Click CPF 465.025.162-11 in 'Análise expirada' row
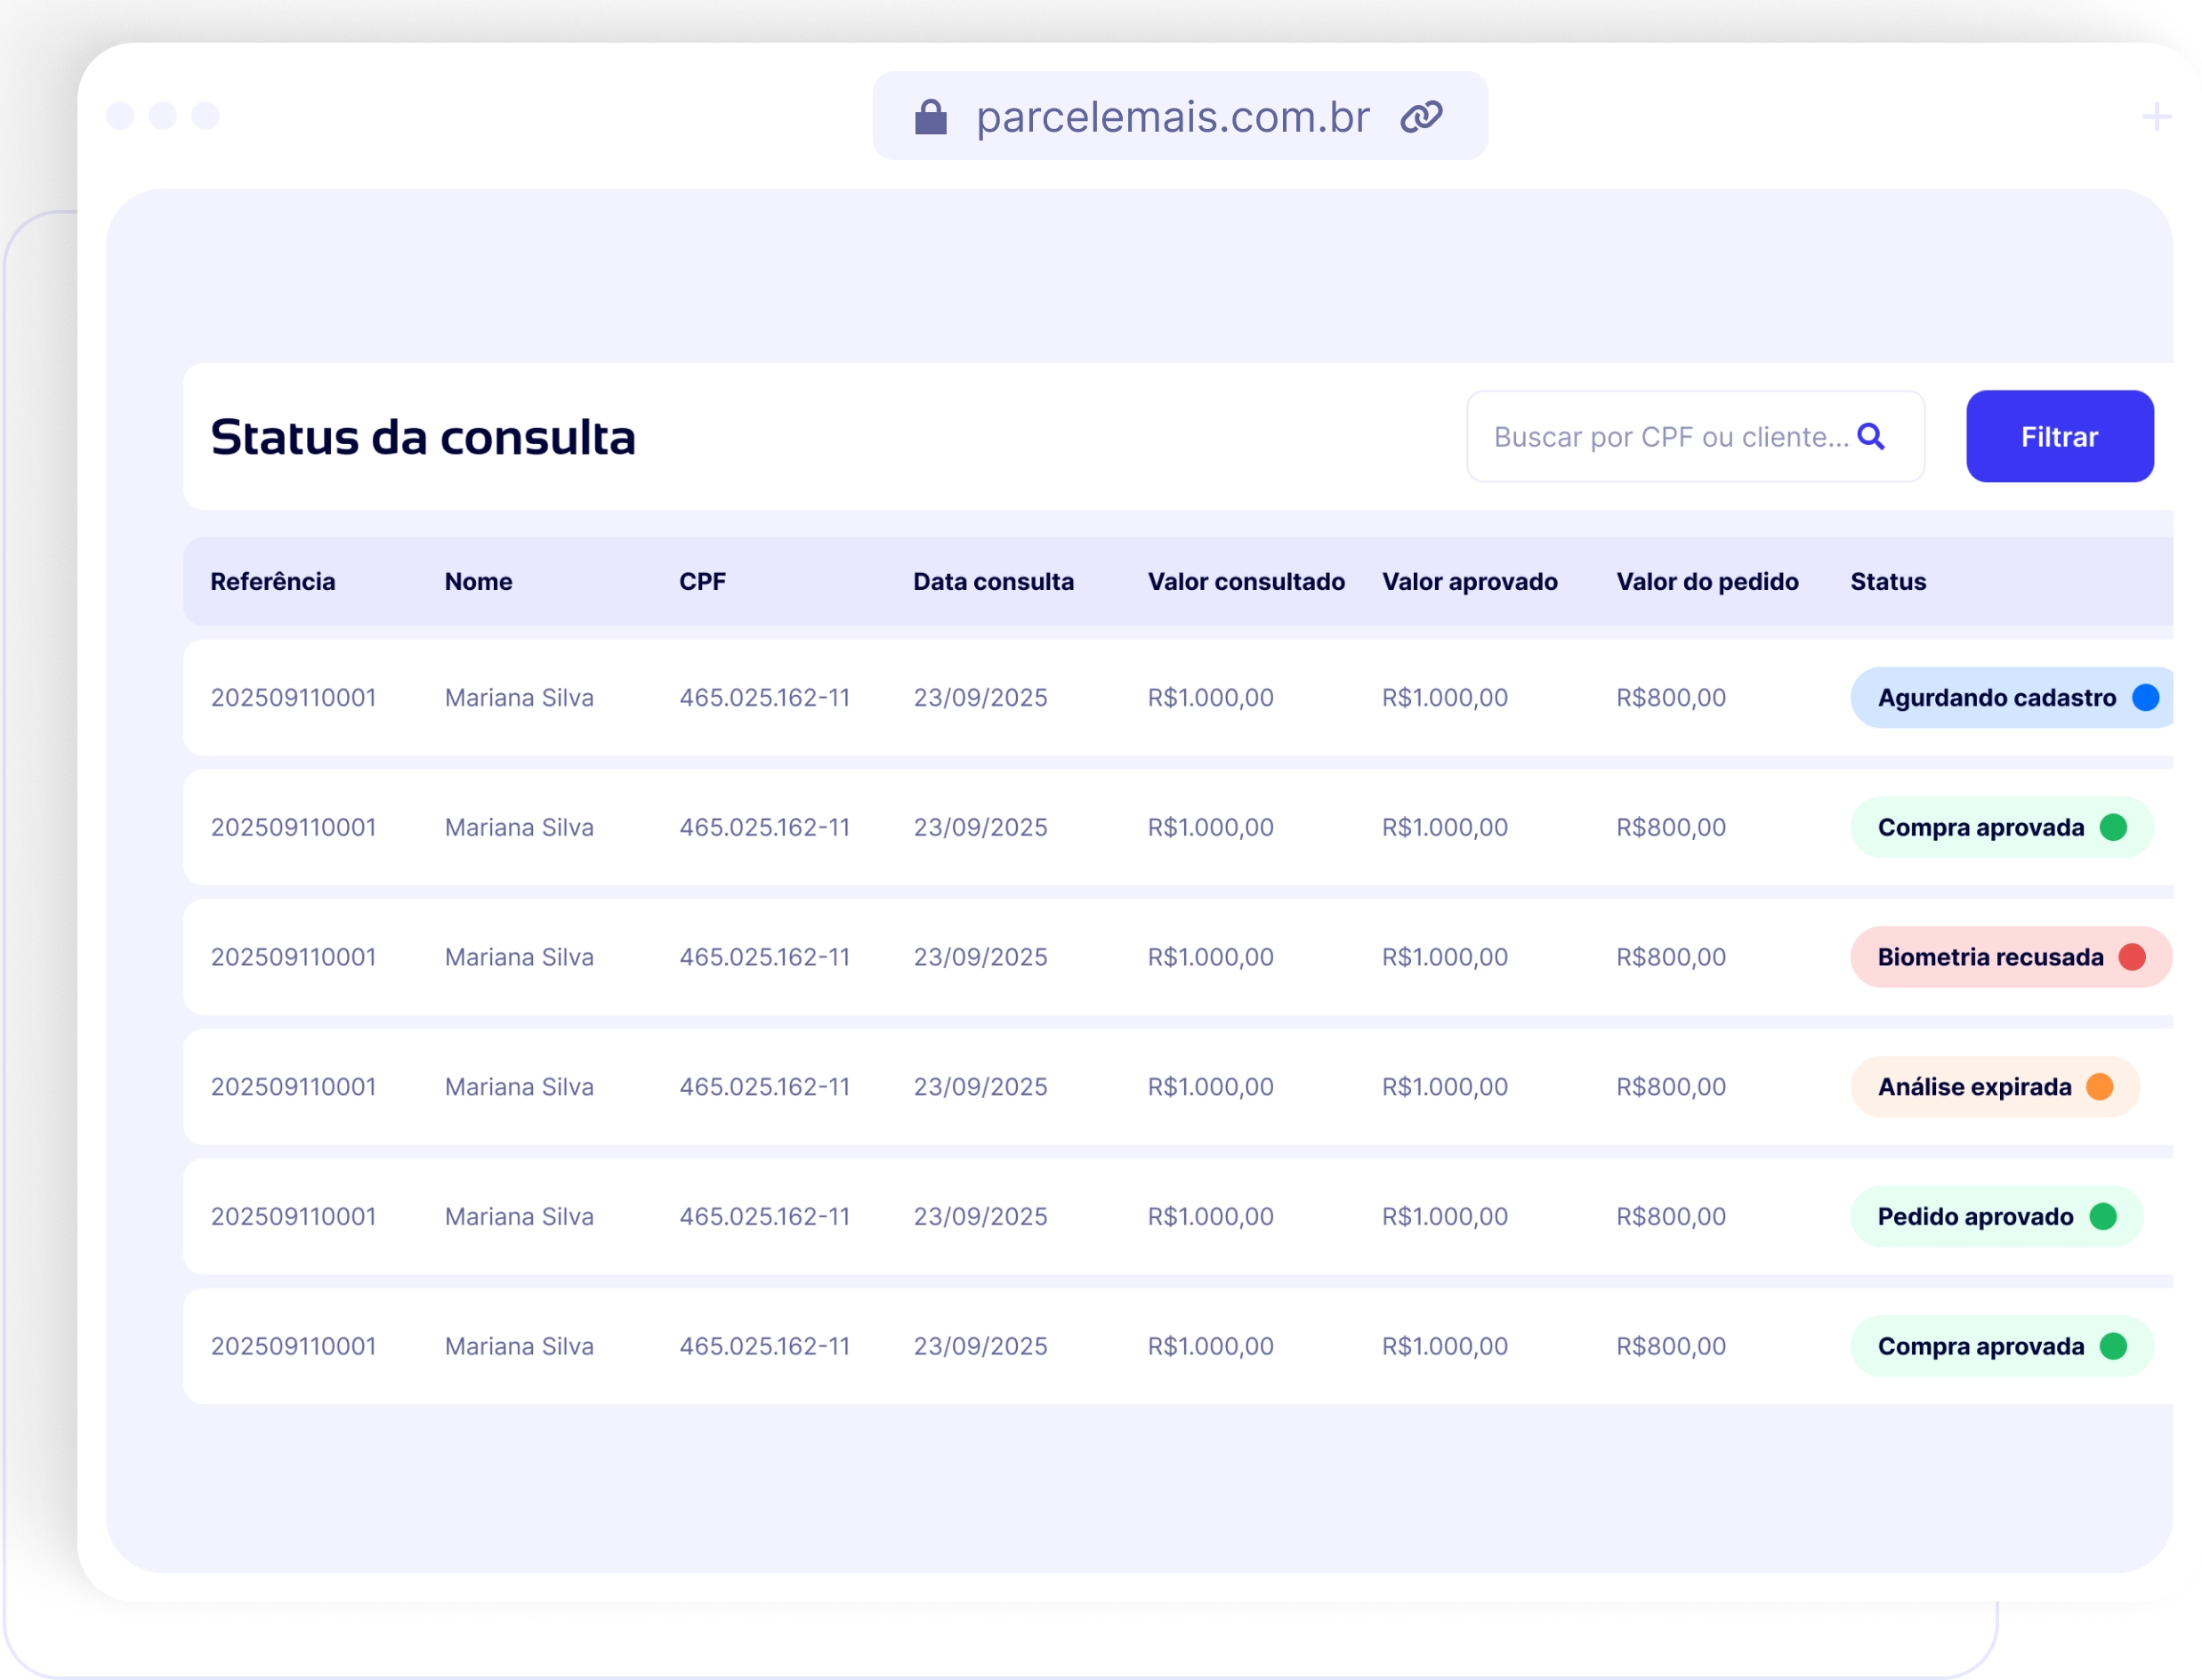Viewport: 2202px width, 1680px height. click(x=764, y=1086)
